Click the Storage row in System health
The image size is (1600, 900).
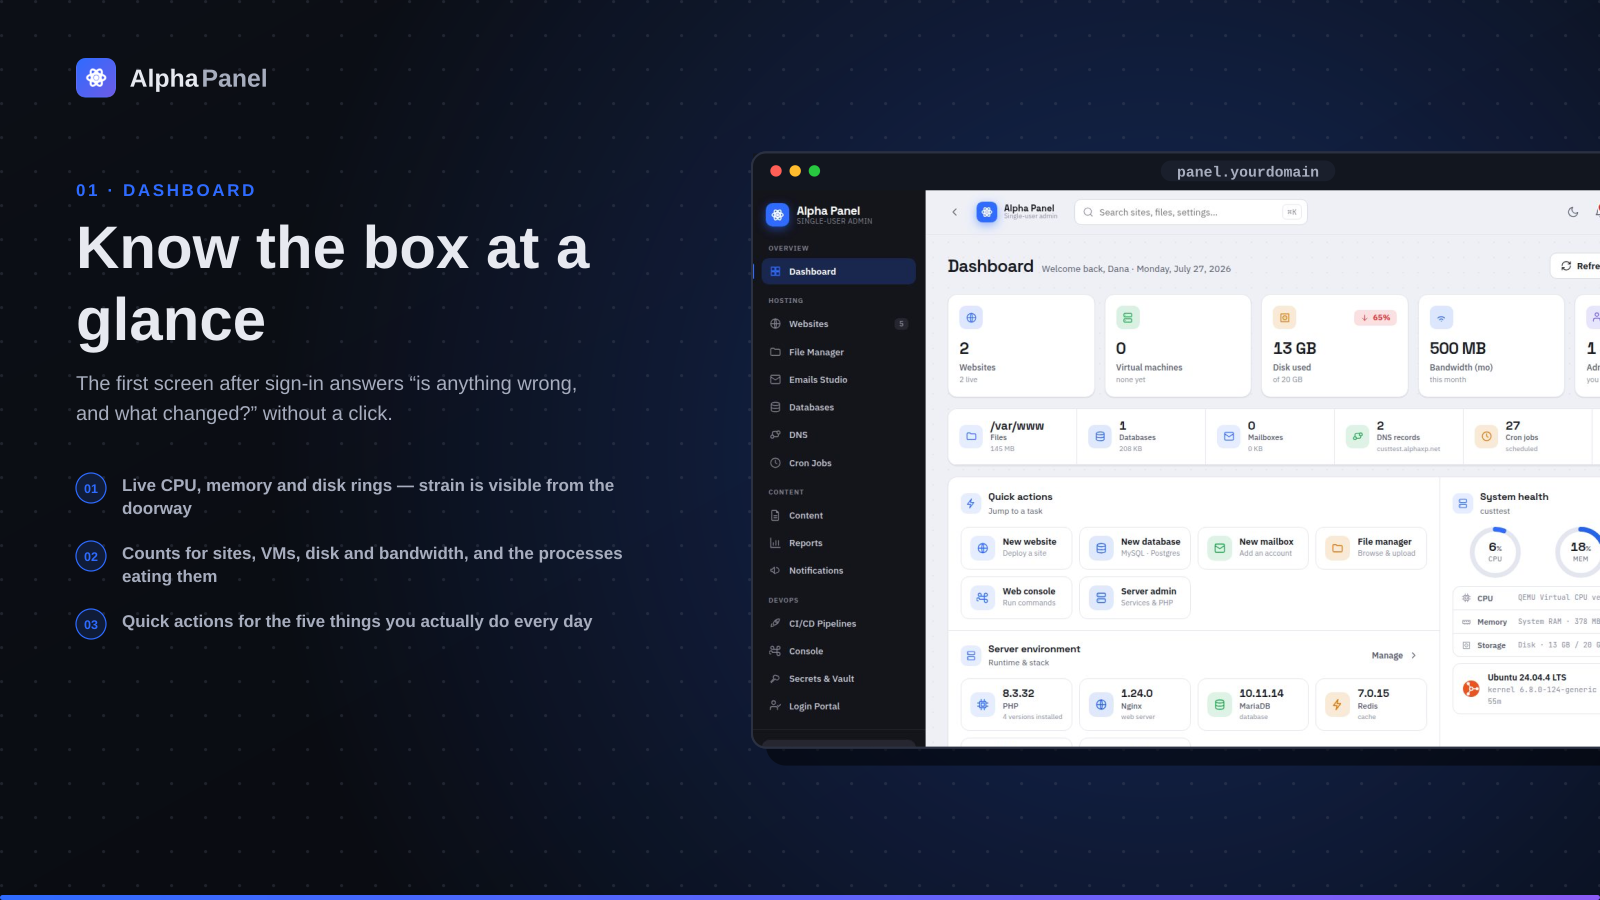pyautogui.click(x=1527, y=645)
